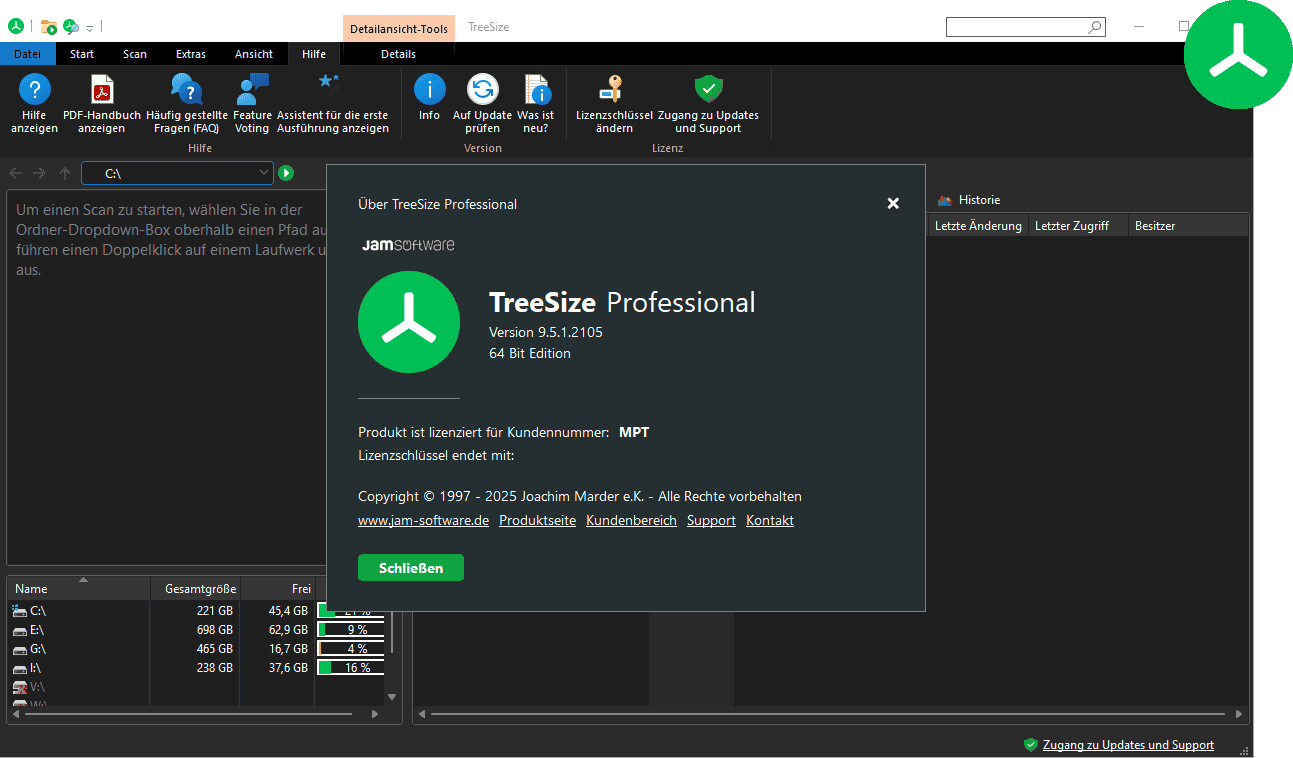Click the drive list horizontal scroll right arrow
The image size is (1293, 758).
pyautogui.click(x=375, y=714)
